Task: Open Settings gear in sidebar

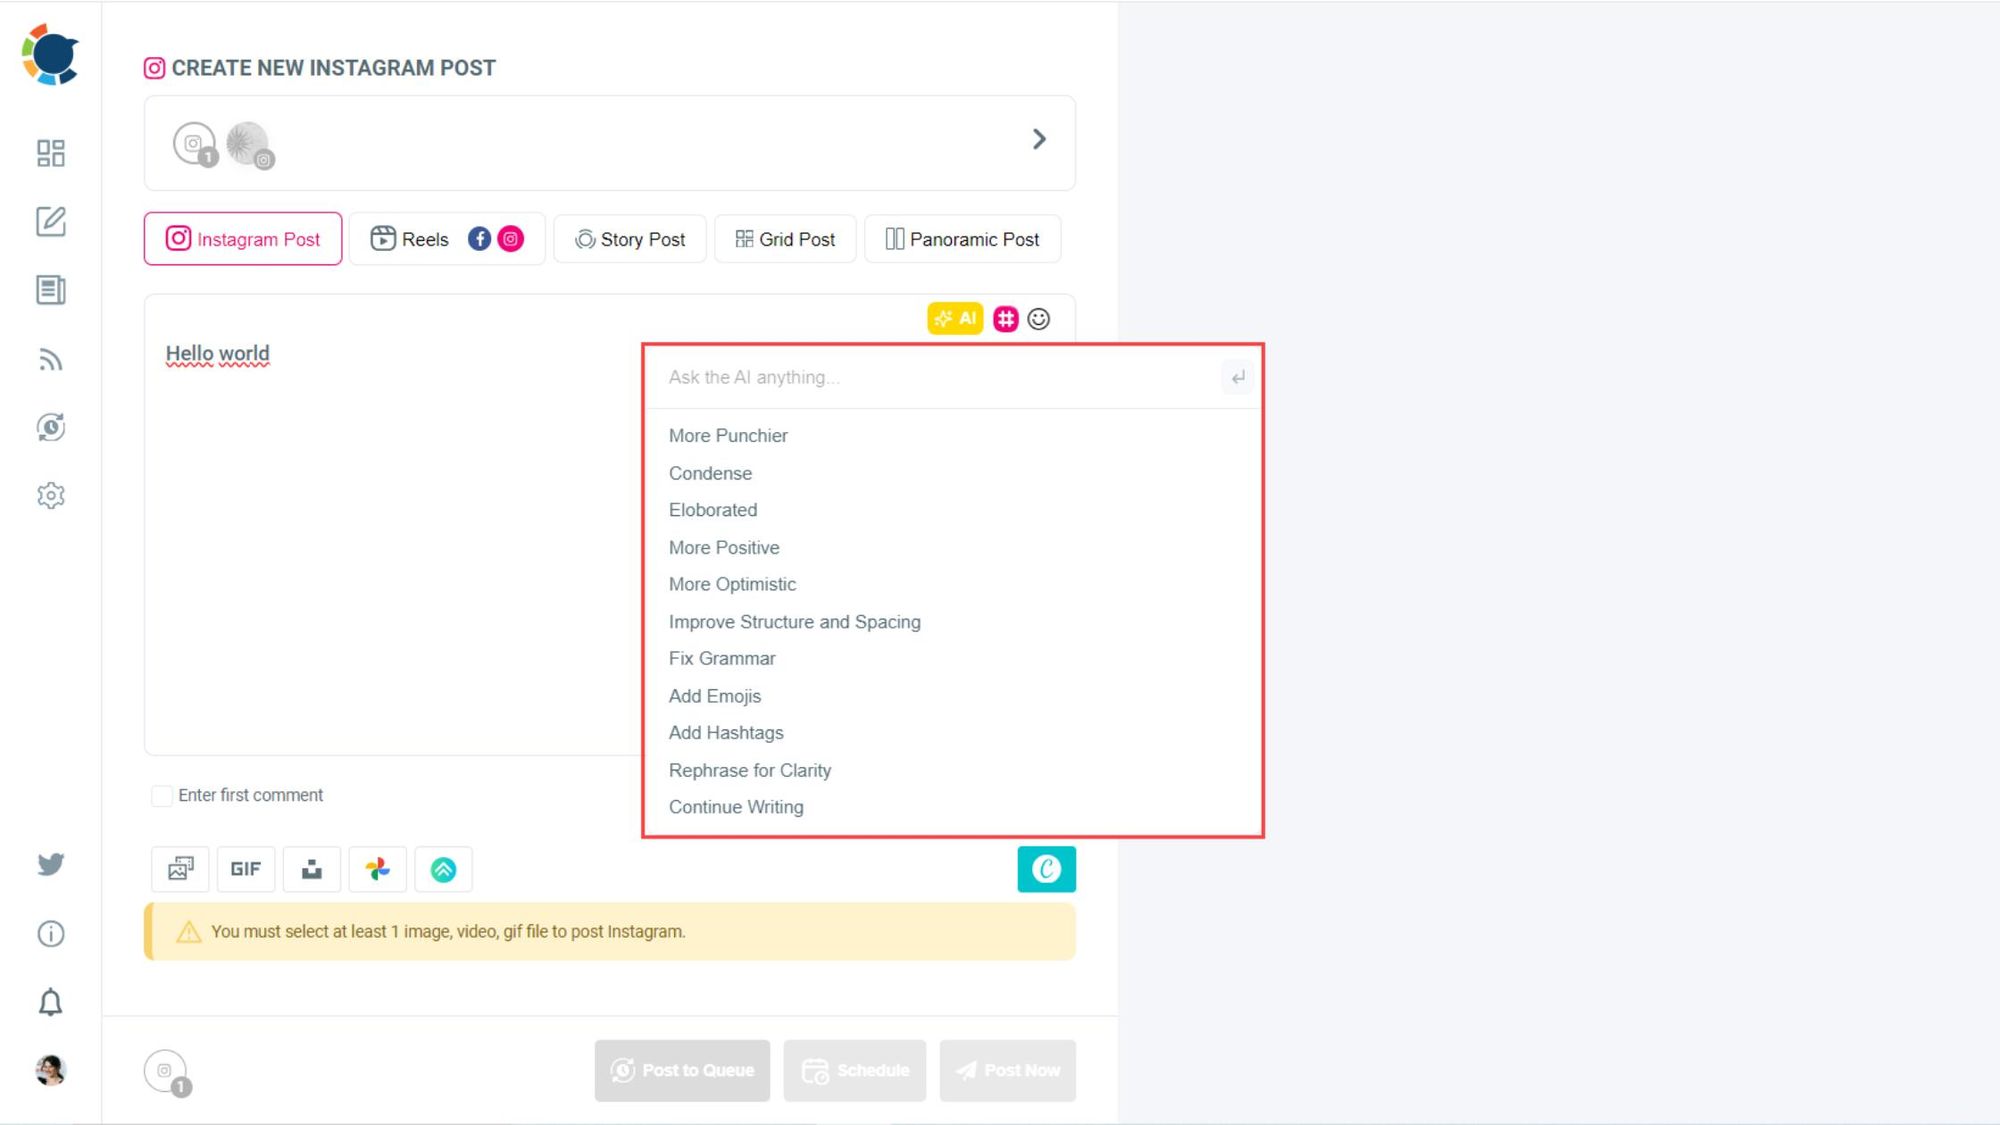Action: [50, 494]
